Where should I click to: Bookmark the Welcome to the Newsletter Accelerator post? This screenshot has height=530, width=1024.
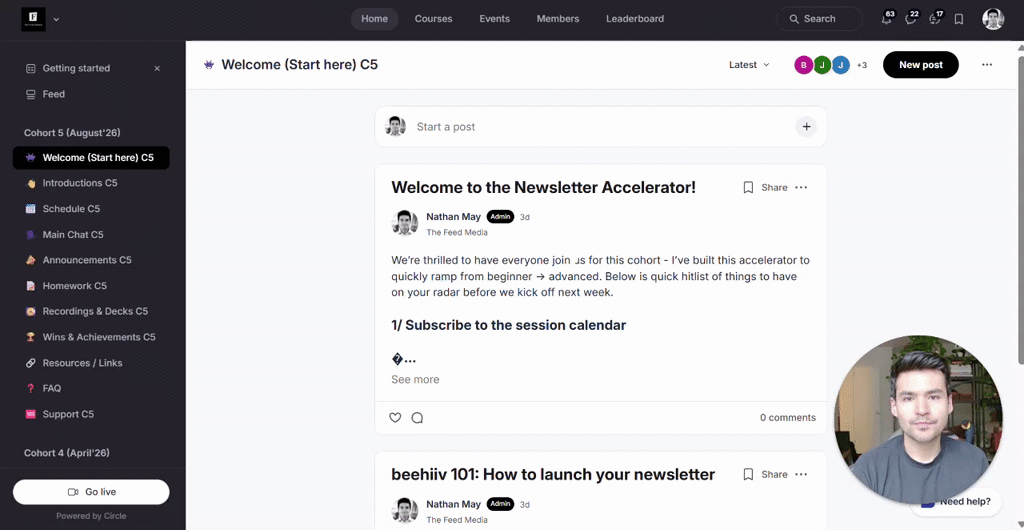(x=748, y=187)
